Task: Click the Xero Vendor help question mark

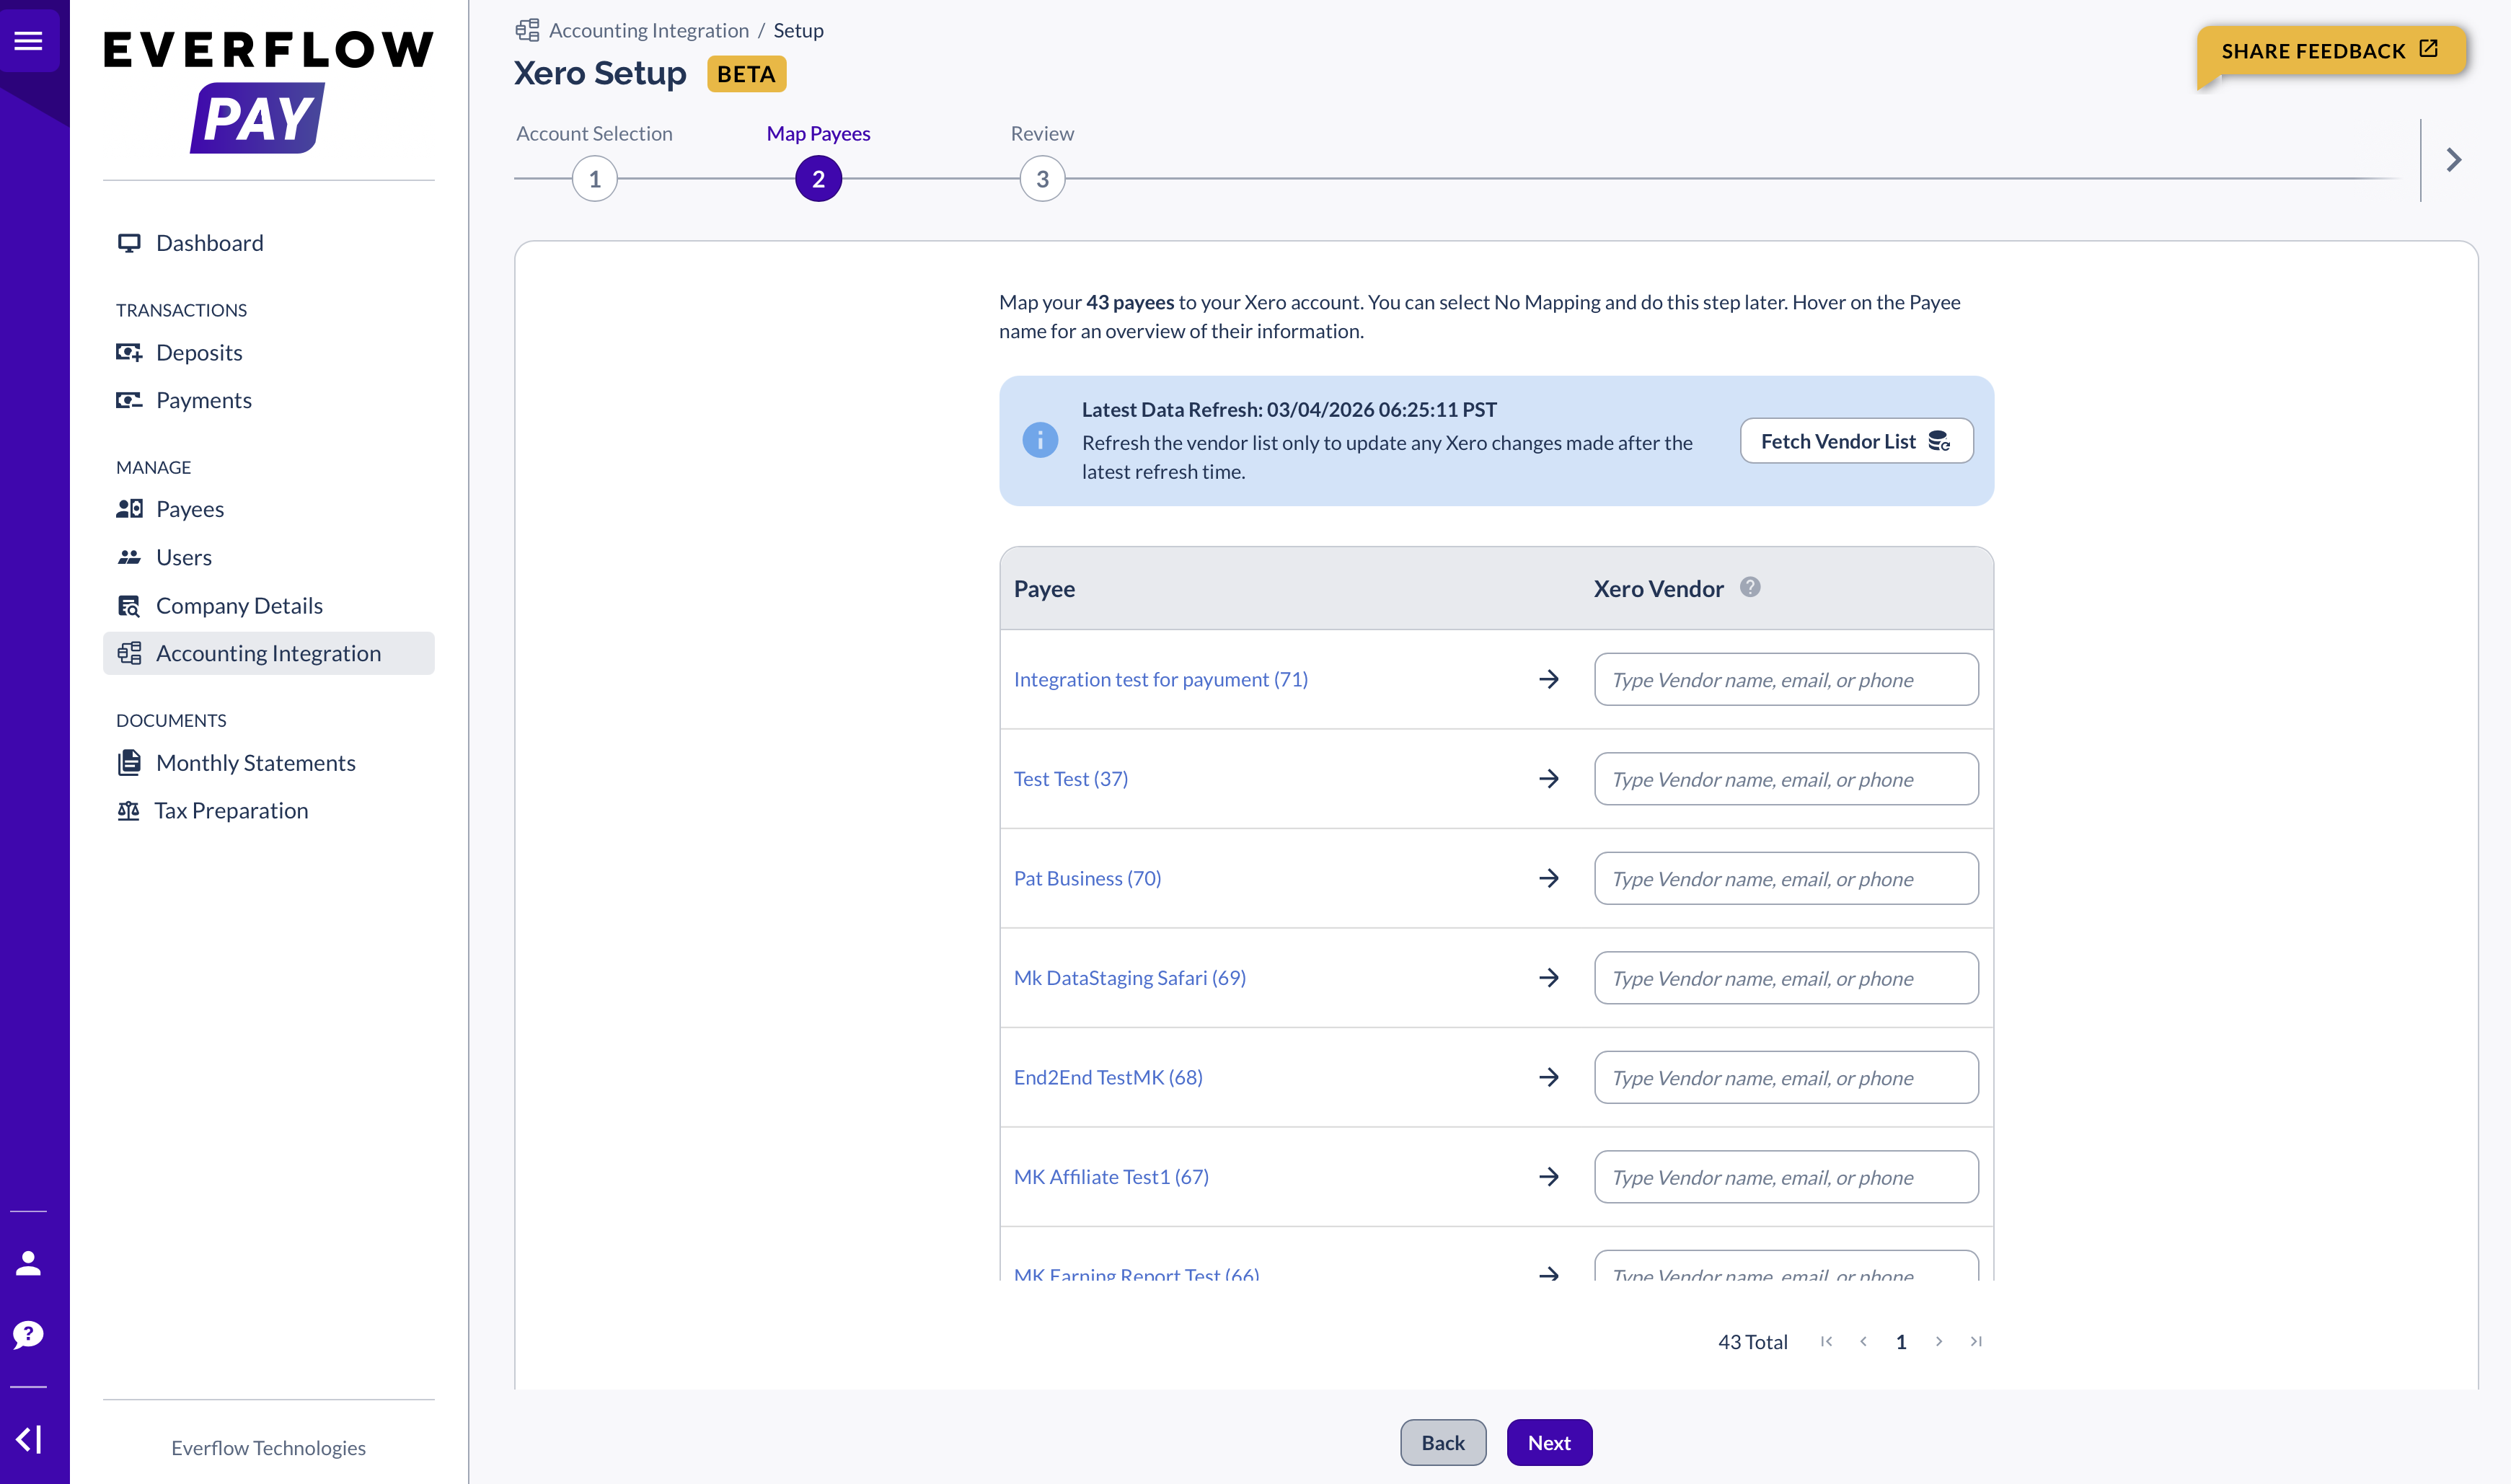Action: coord(1750,588)
